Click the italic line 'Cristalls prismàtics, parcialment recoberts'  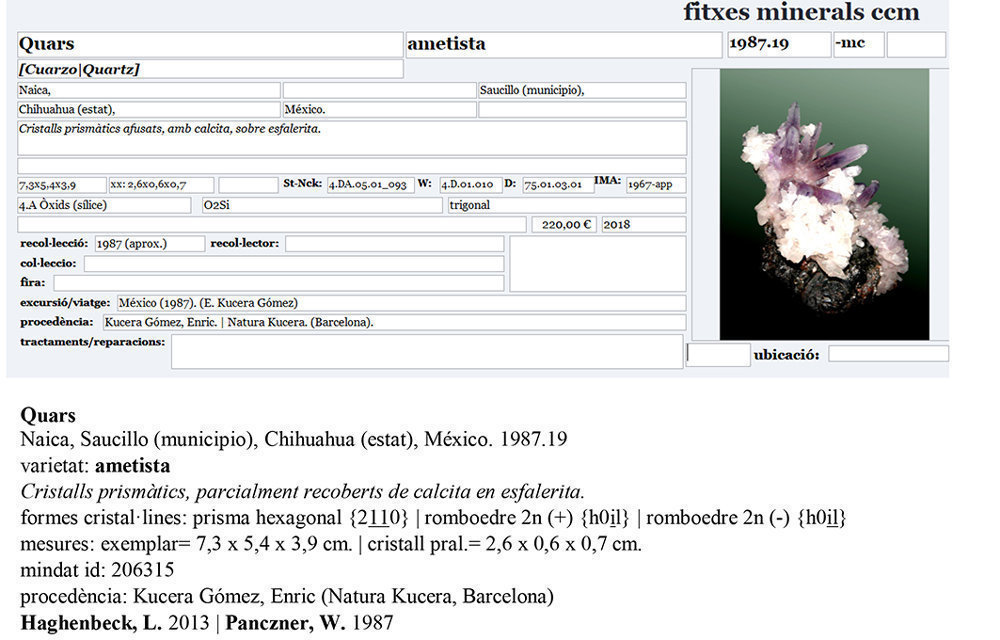[x=302, y=491]
